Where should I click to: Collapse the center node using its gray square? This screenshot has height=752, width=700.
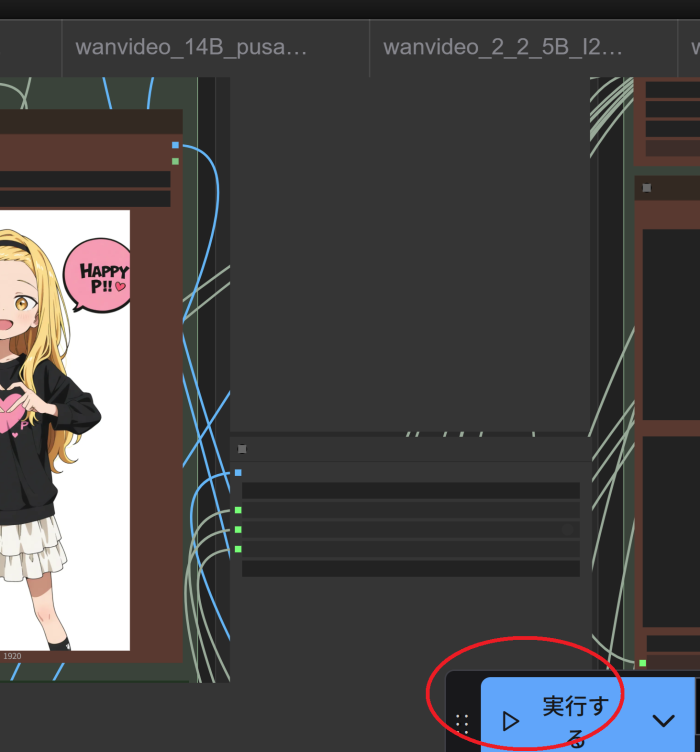point(242,449)
